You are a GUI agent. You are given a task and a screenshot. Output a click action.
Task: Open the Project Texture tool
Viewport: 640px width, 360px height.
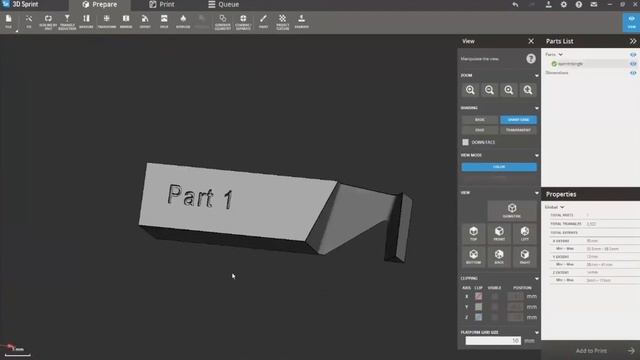(x=282, y=22)
